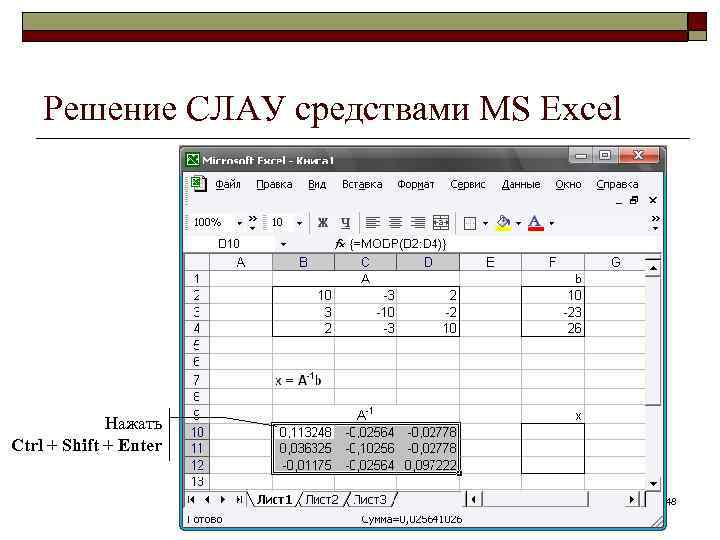This screenshot has height=540, width=720.
Task: Open the zoom 100% dropdown
Action: (239, 223)
